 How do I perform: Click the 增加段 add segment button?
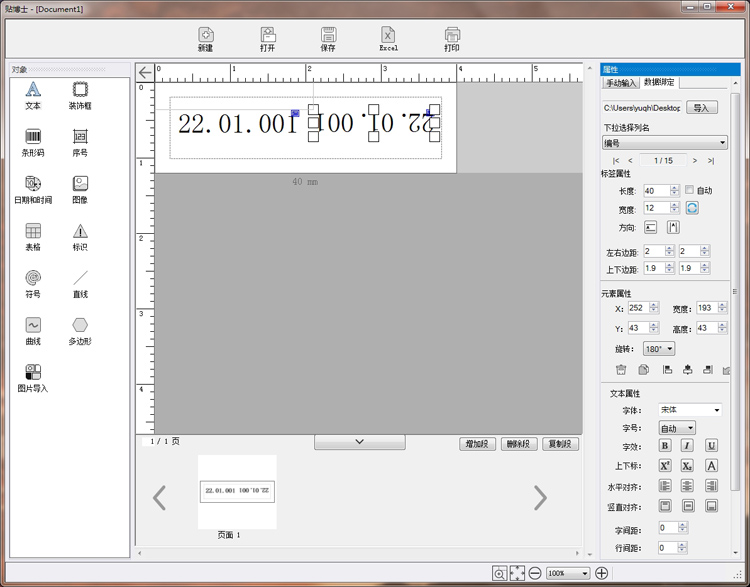pyautogui.click(x=478, y=444)
